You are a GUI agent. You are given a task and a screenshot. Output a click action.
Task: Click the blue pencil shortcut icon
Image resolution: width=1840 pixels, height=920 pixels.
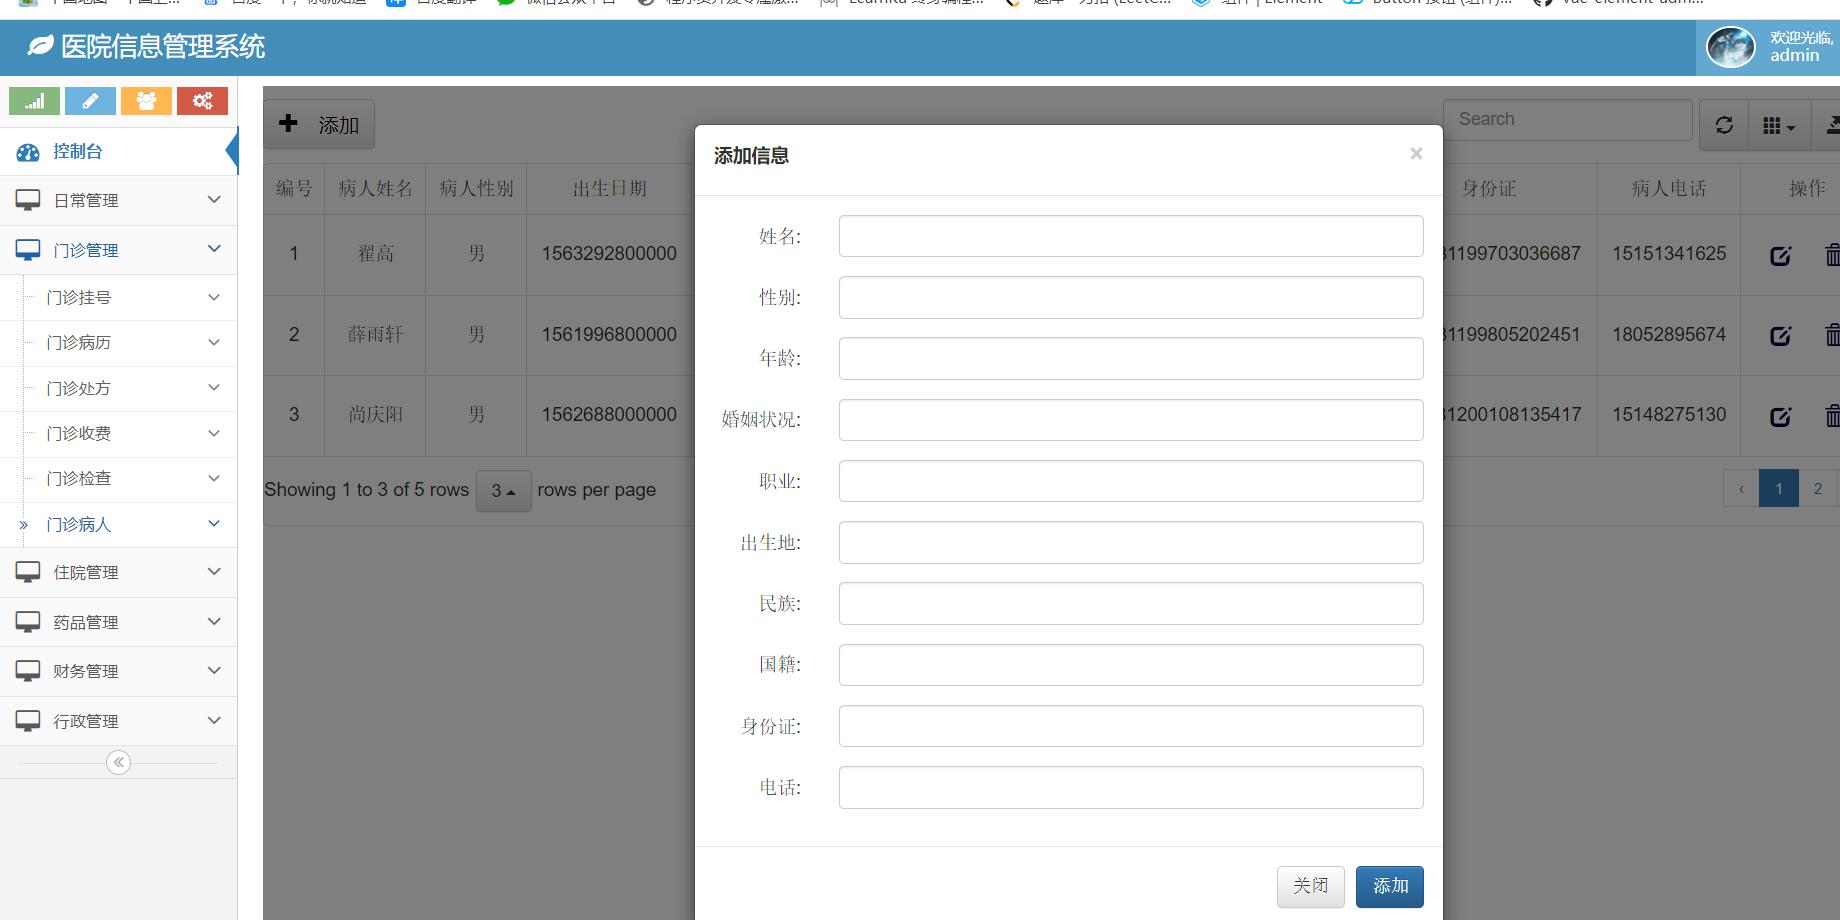pyautogui.click(x=90, y=101)
